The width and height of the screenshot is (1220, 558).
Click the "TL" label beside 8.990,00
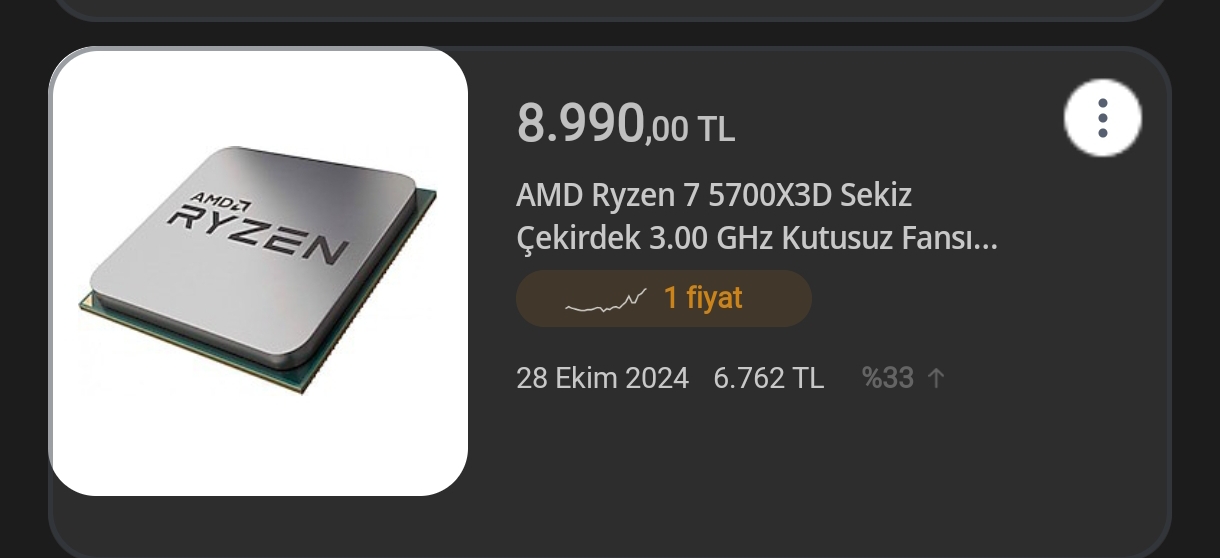point(716,129)
